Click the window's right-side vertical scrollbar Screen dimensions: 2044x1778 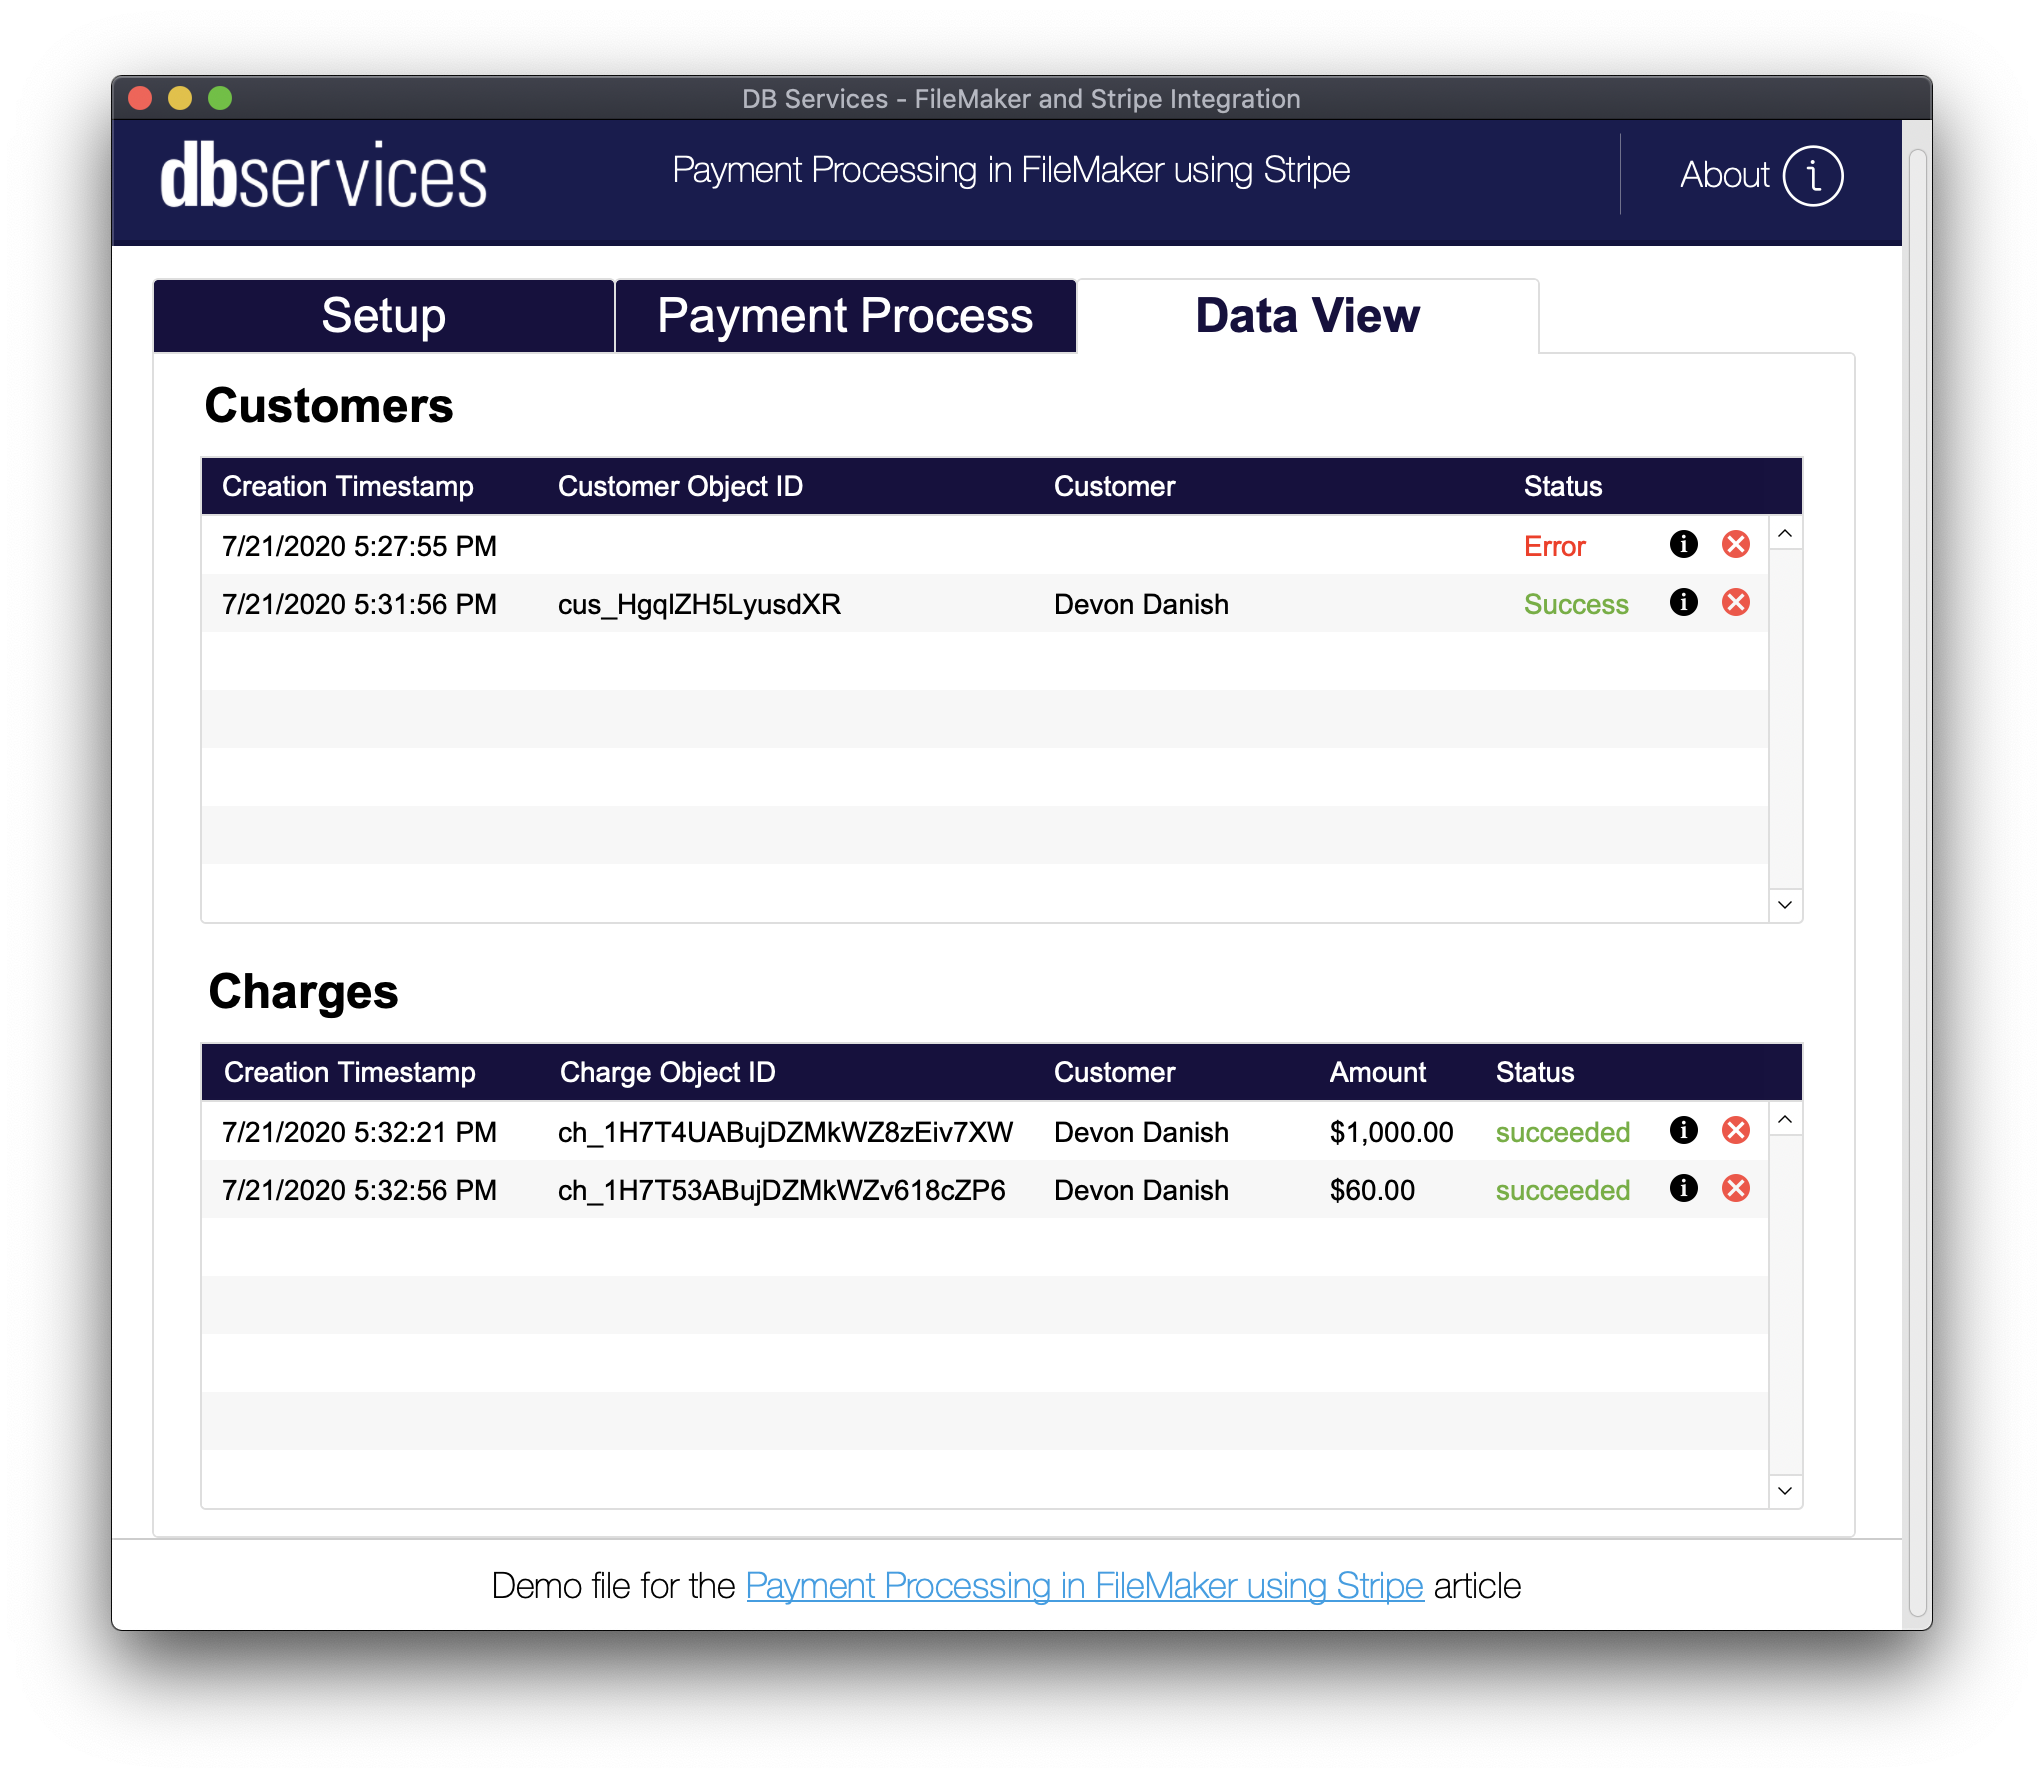1917,880
